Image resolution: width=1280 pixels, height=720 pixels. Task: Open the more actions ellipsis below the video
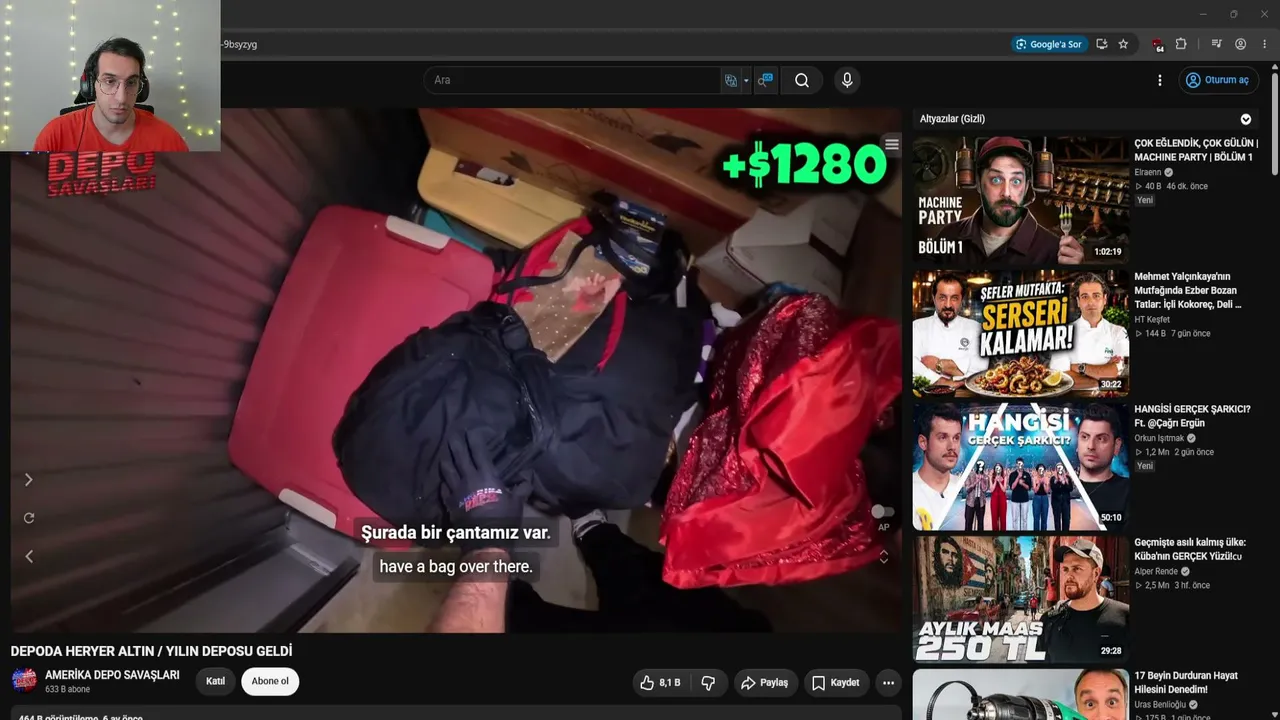click(888, 683)
